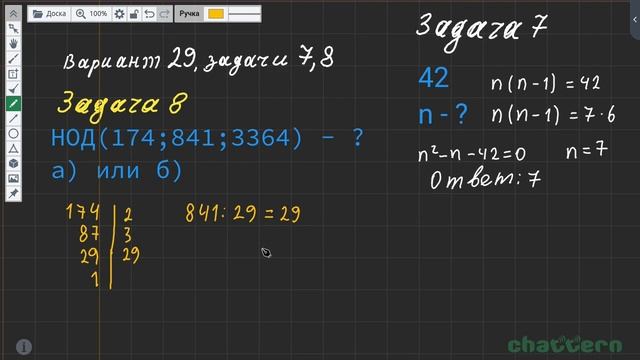This screenshot has height=360, width=640.
Task: Click the pin tool icon
Action: tap(13, 193)
